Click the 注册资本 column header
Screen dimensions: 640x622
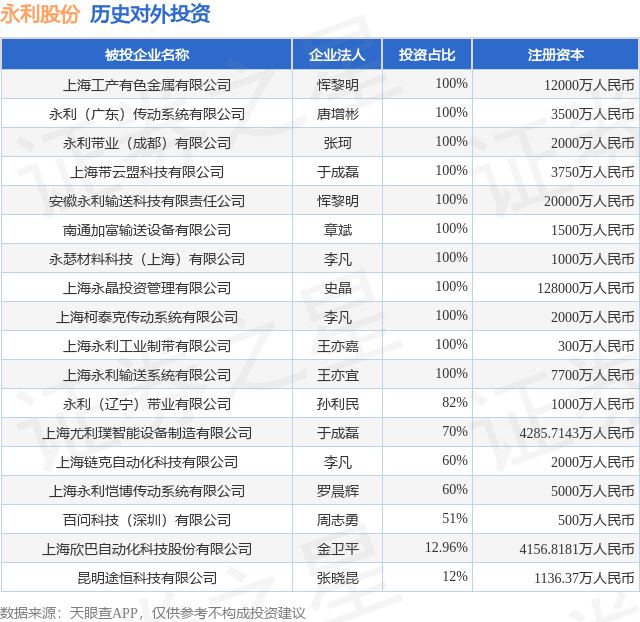point(556,55)
